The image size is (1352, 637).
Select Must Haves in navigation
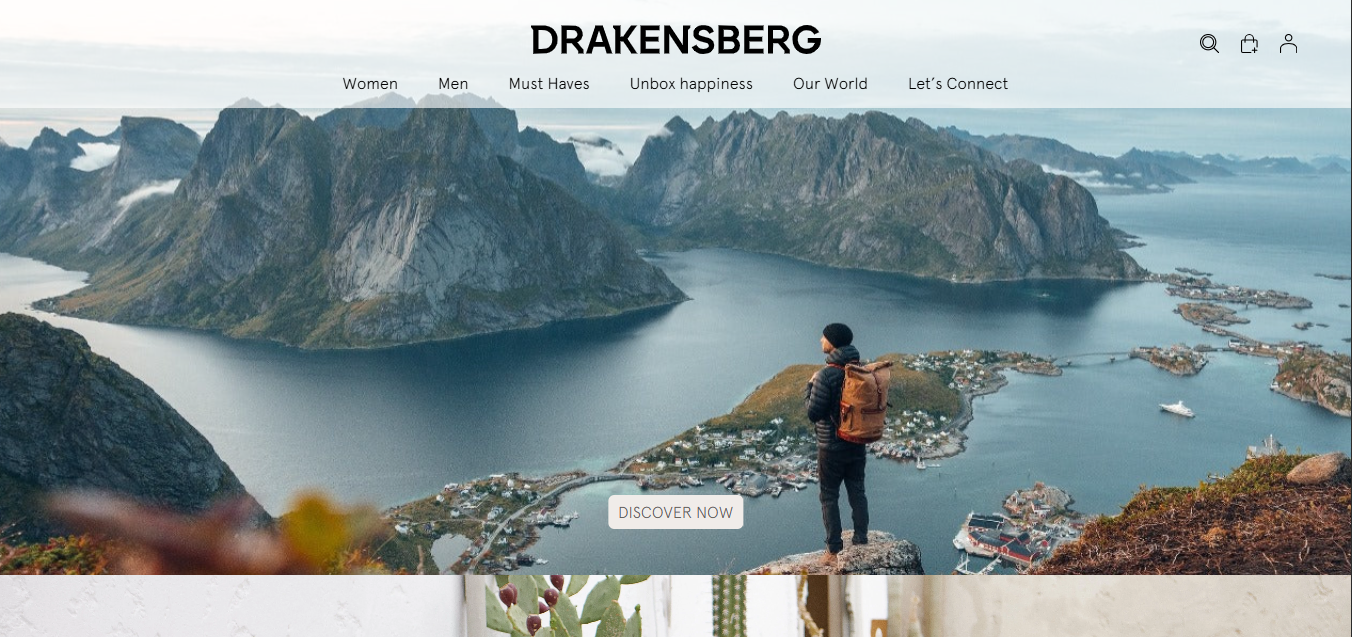coord(549,84)
